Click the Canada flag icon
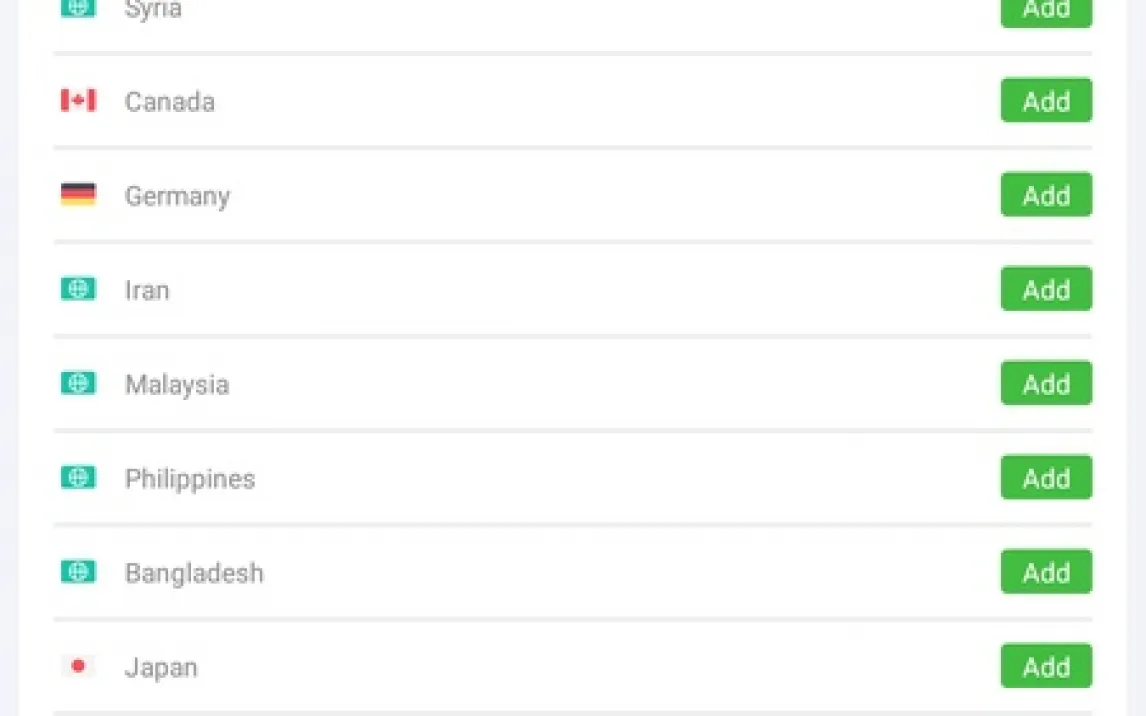 pos(78,100)
